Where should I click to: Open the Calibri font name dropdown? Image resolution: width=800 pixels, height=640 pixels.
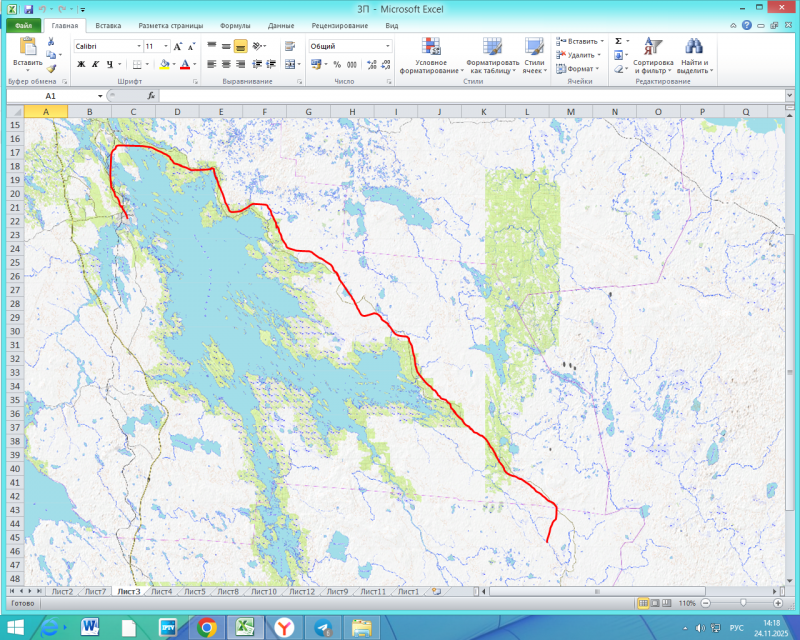[138, 46]
